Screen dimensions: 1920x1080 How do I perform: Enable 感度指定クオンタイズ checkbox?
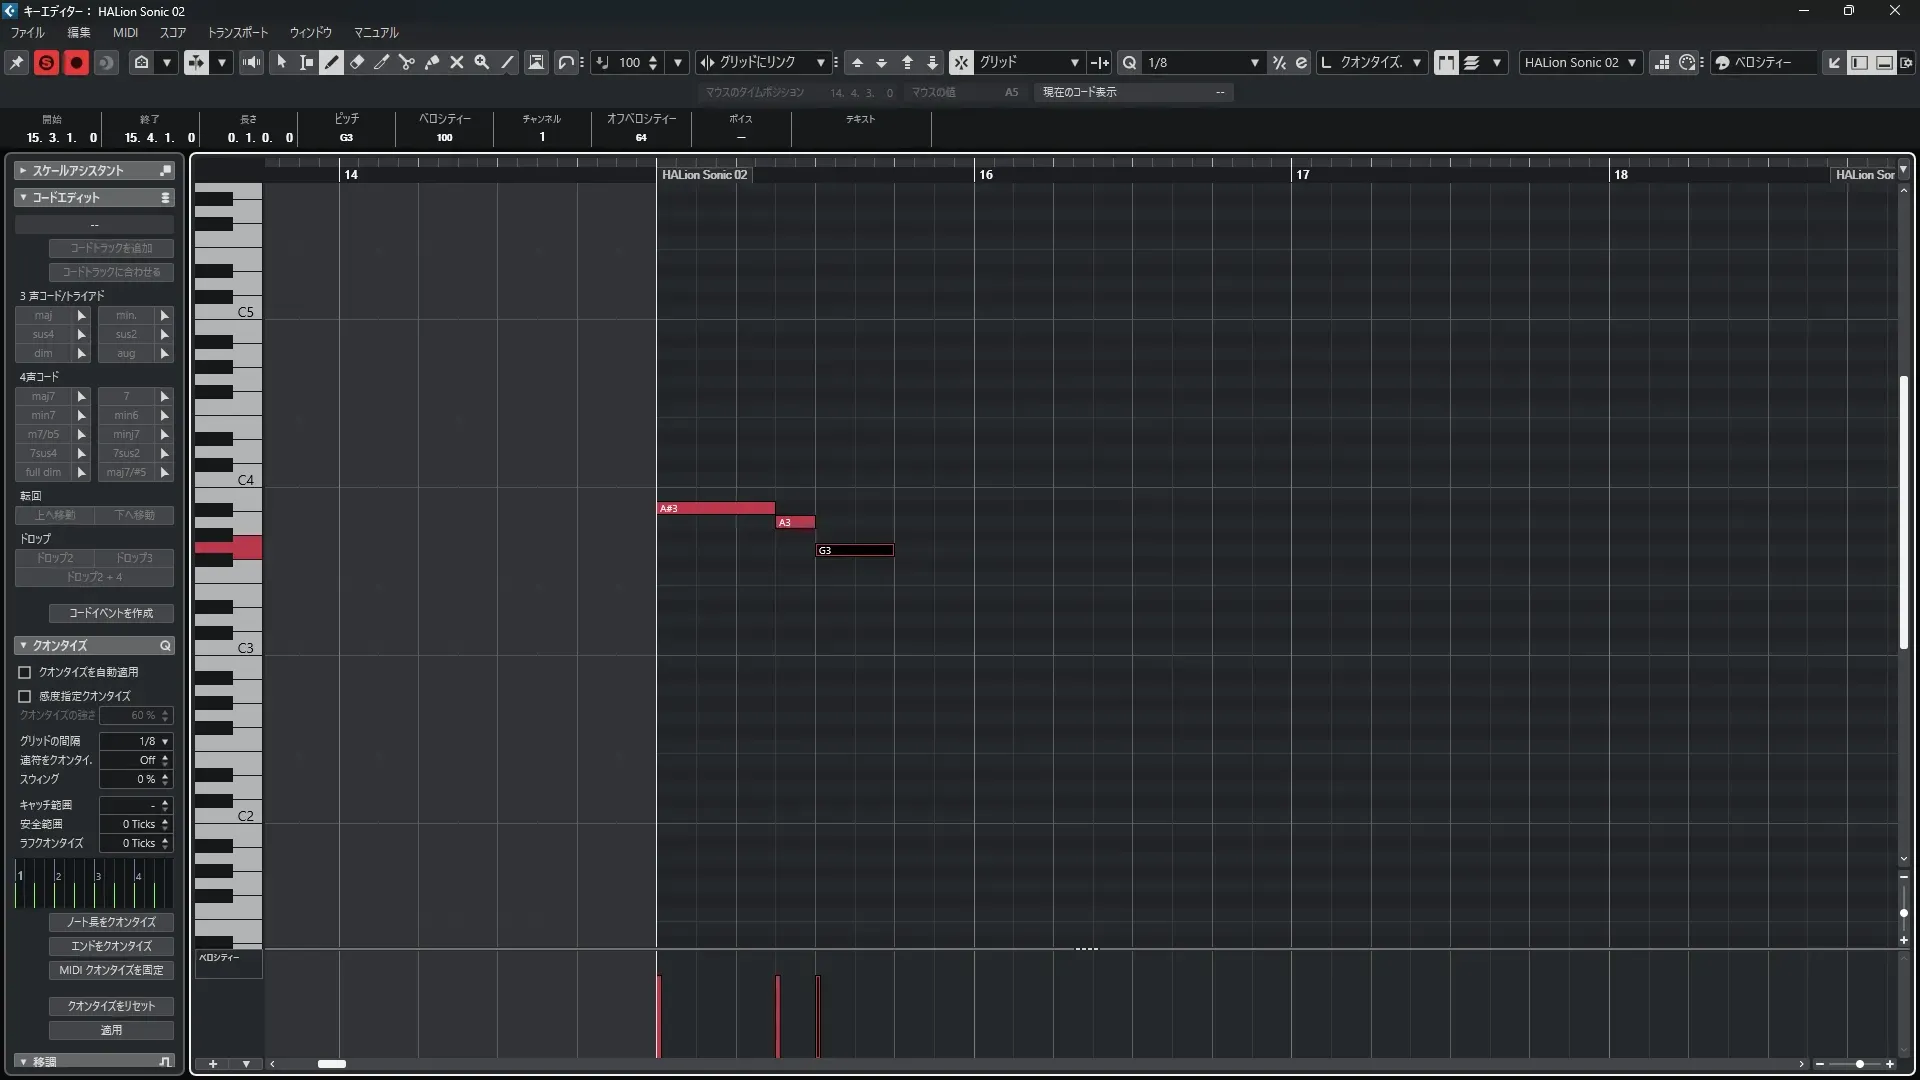(25, 696)
